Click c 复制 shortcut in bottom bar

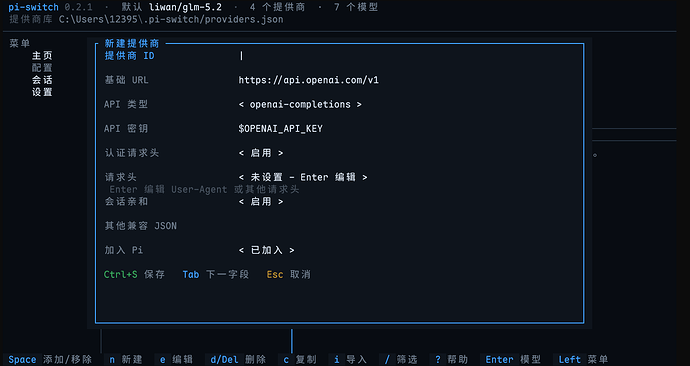[300, 359]
